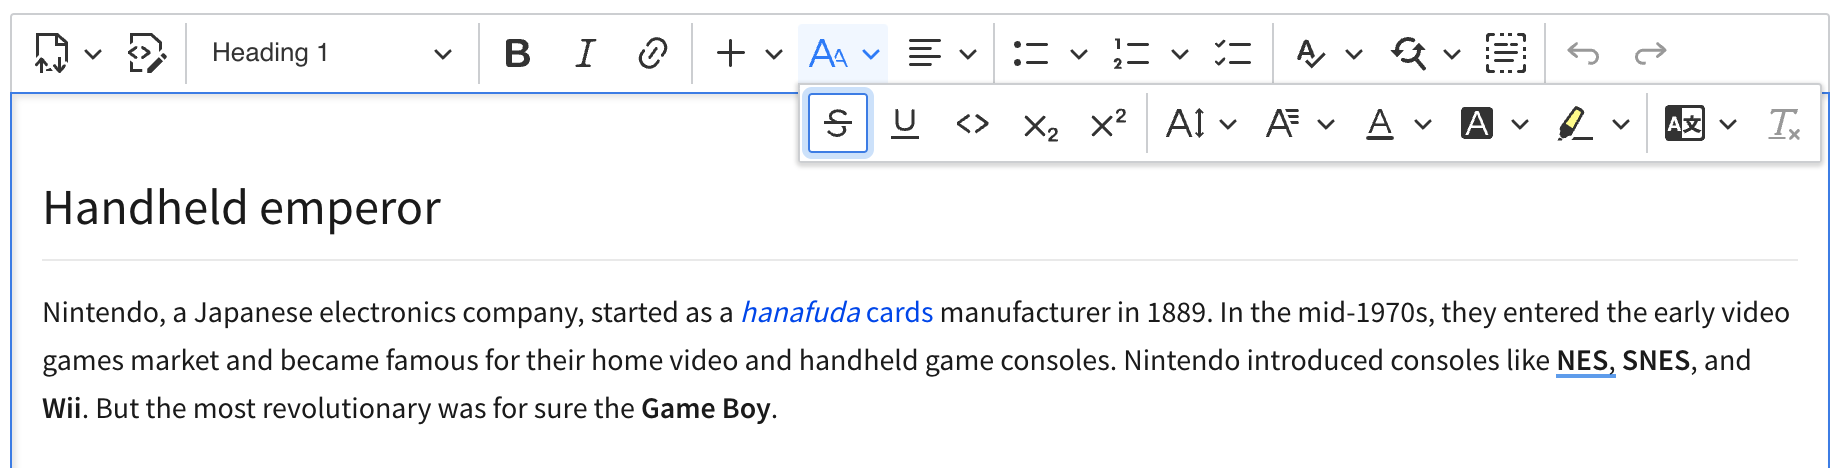This screenshot has width=1846, height=468.
Task: Toggle the bulleted list
Action: click(1031, 53)
